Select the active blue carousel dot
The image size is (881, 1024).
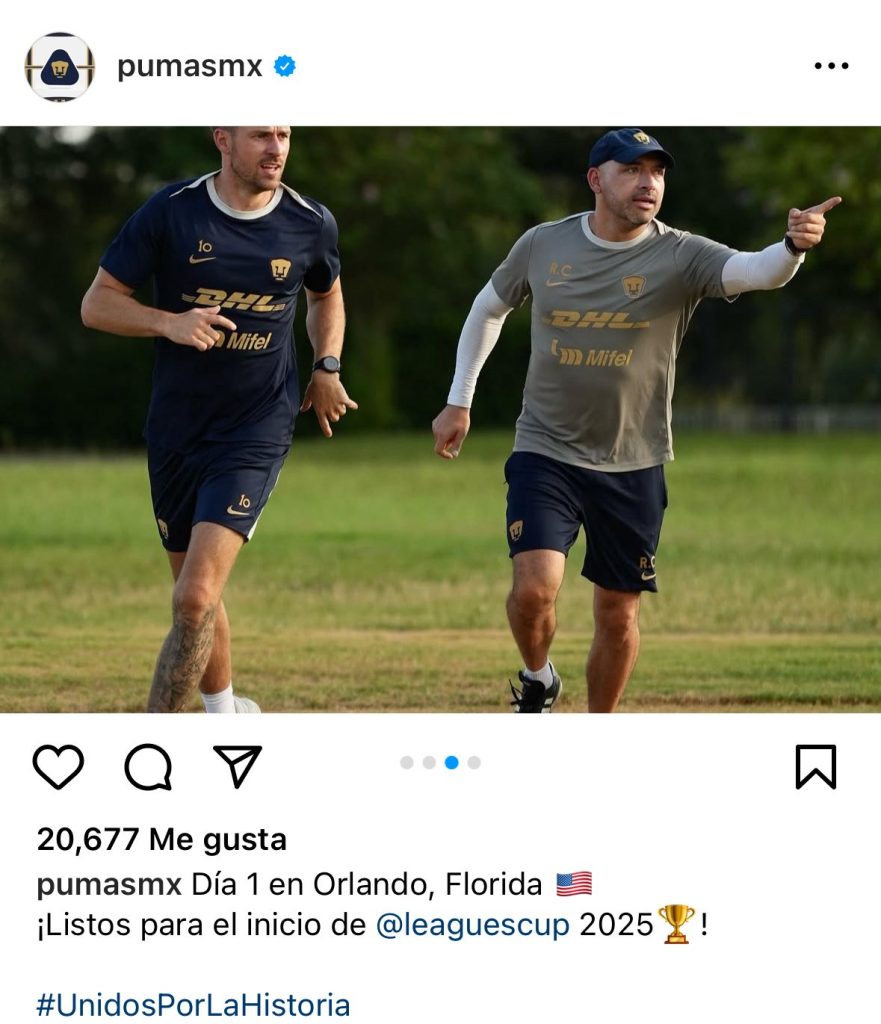pos(451,763)
